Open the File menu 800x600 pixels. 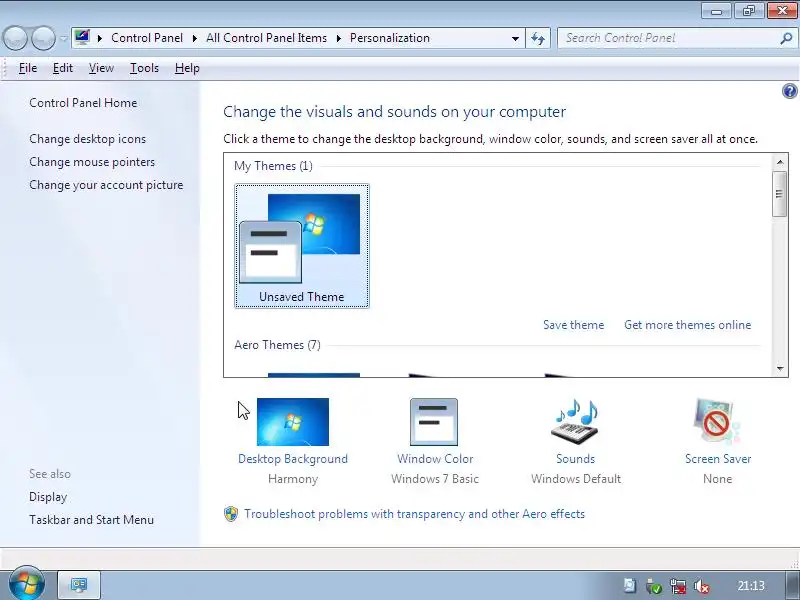click(28, 68)
